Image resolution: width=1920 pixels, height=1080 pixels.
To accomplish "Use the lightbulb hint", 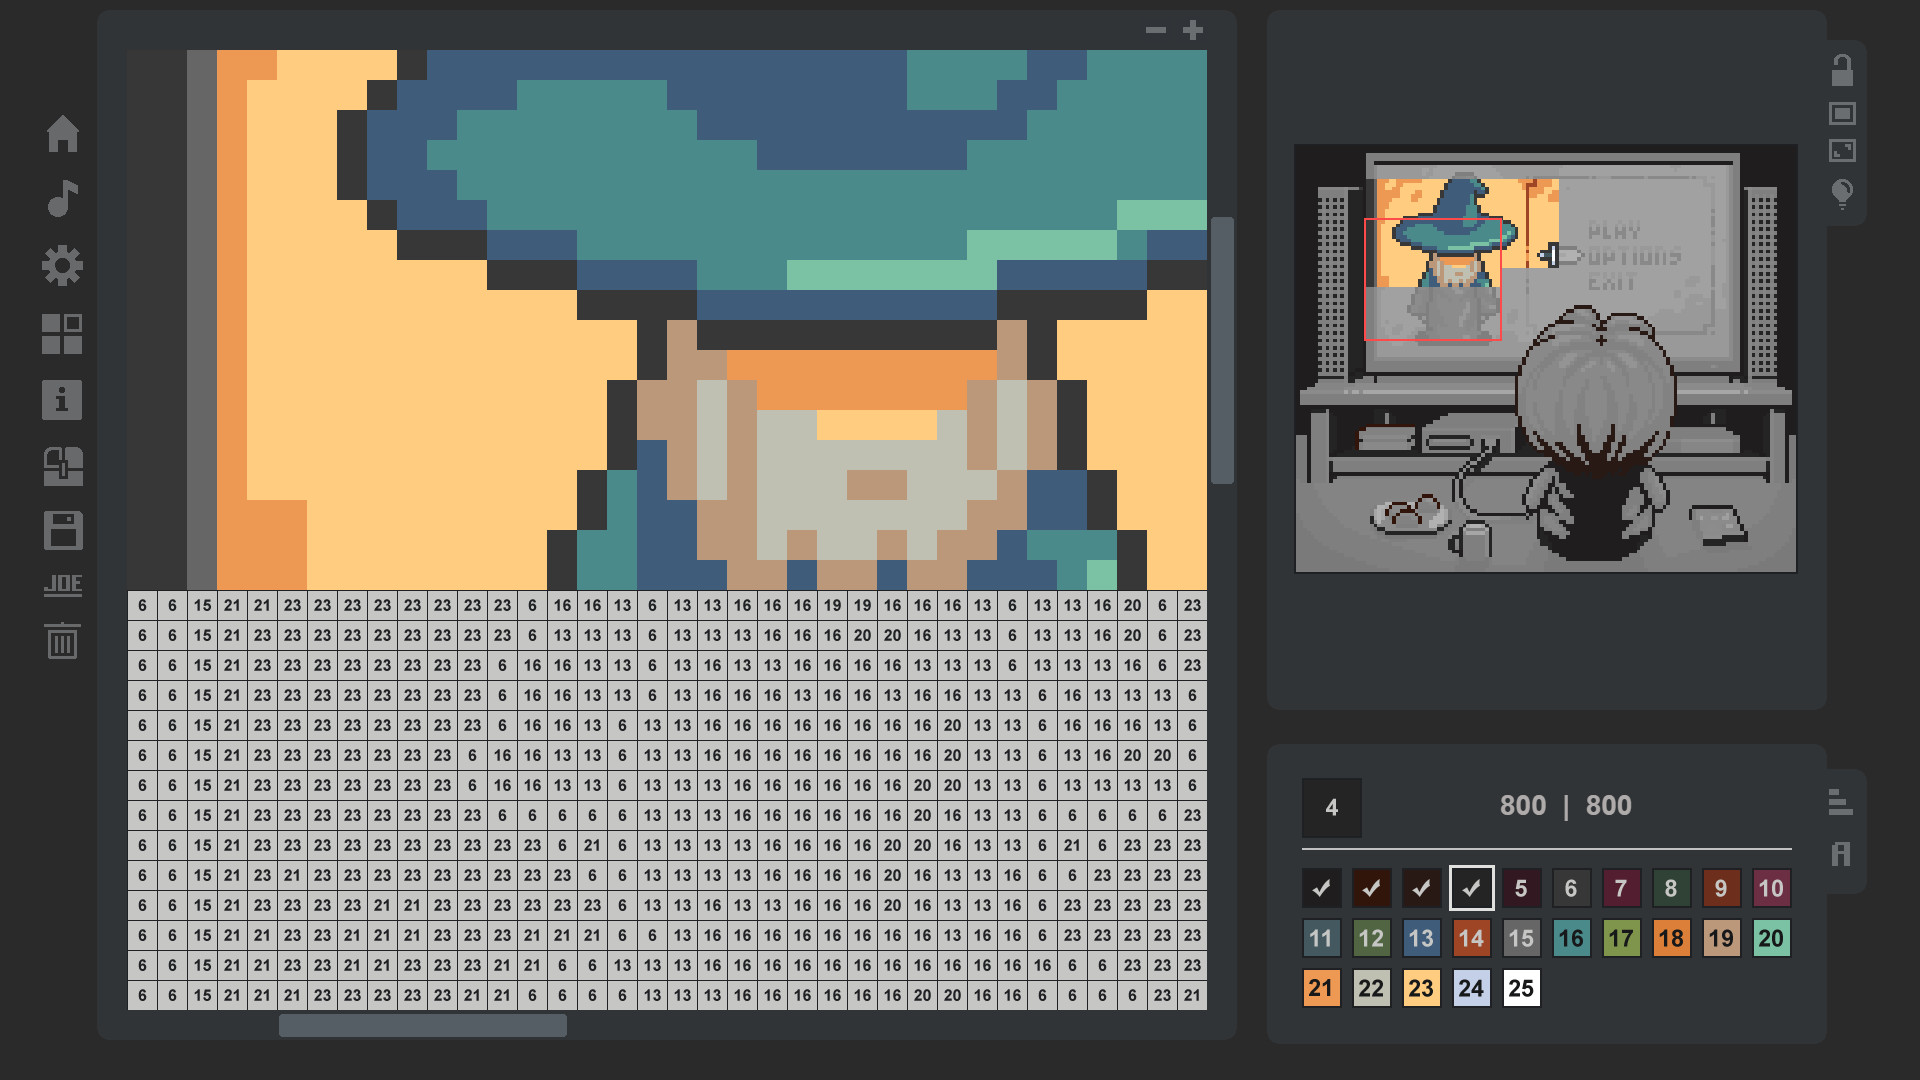I will 1843,193.
